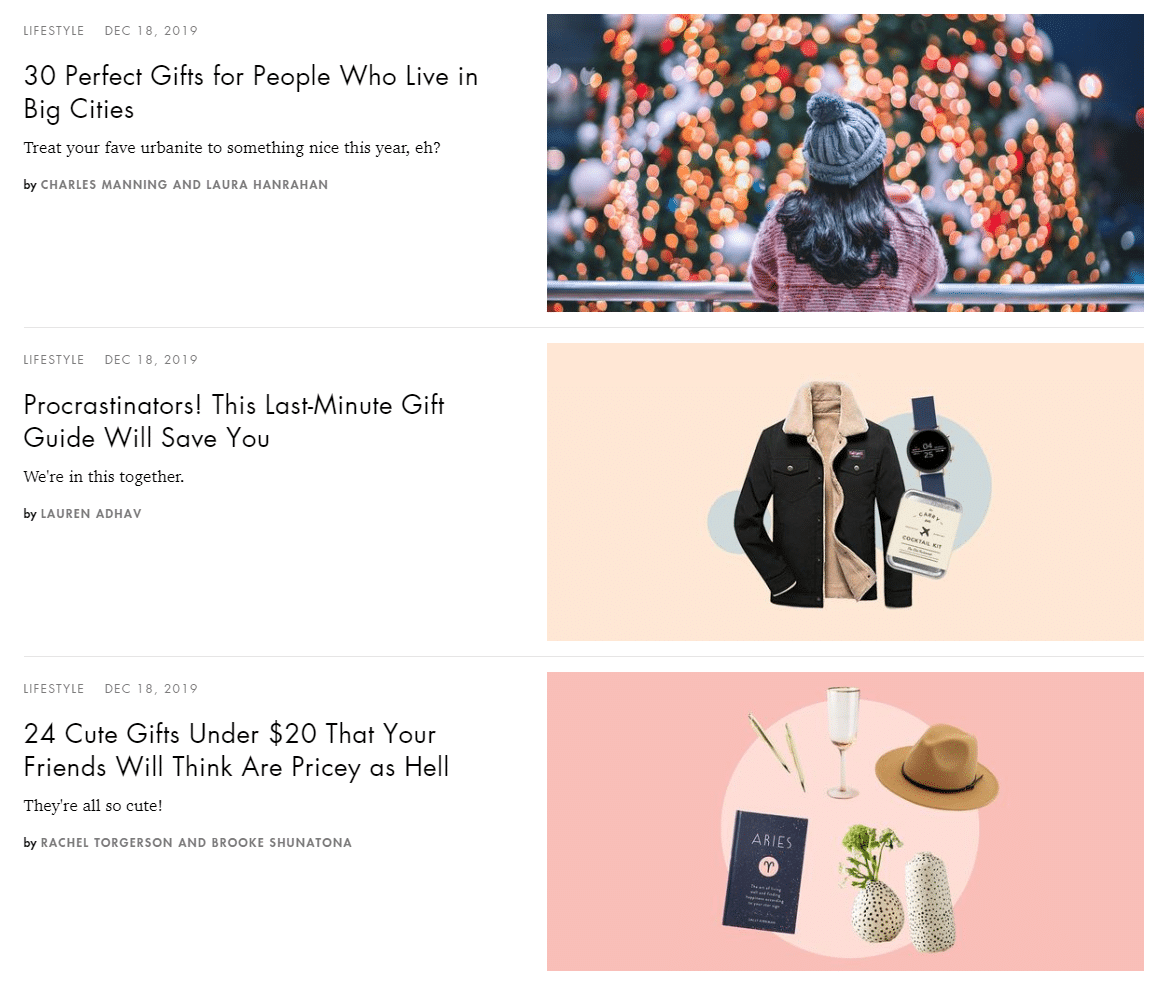The image size is (1160, 985).
Task: Open the '30 Perfect Gifts for People' article headline
Action: [251, 93]
